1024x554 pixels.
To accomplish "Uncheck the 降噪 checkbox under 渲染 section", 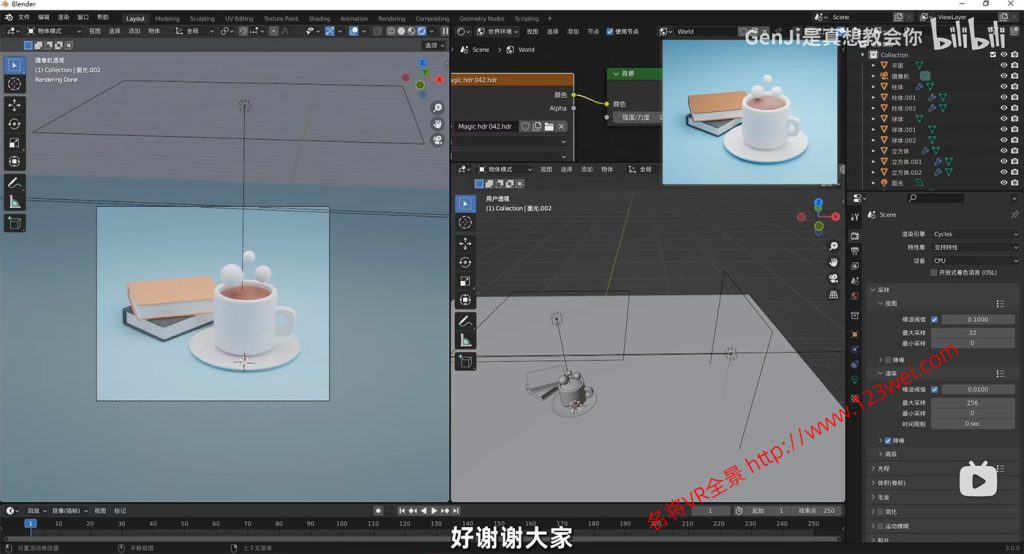I will pos(888,440).
